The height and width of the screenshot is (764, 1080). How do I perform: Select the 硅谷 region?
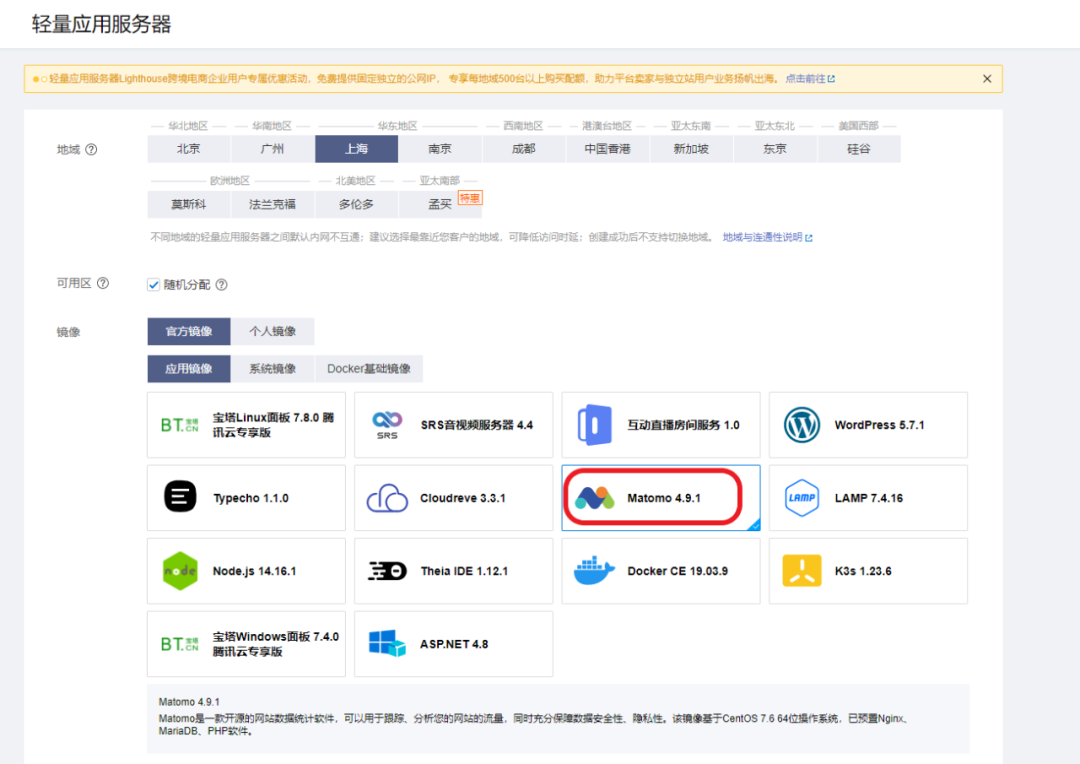coord(859,149)
